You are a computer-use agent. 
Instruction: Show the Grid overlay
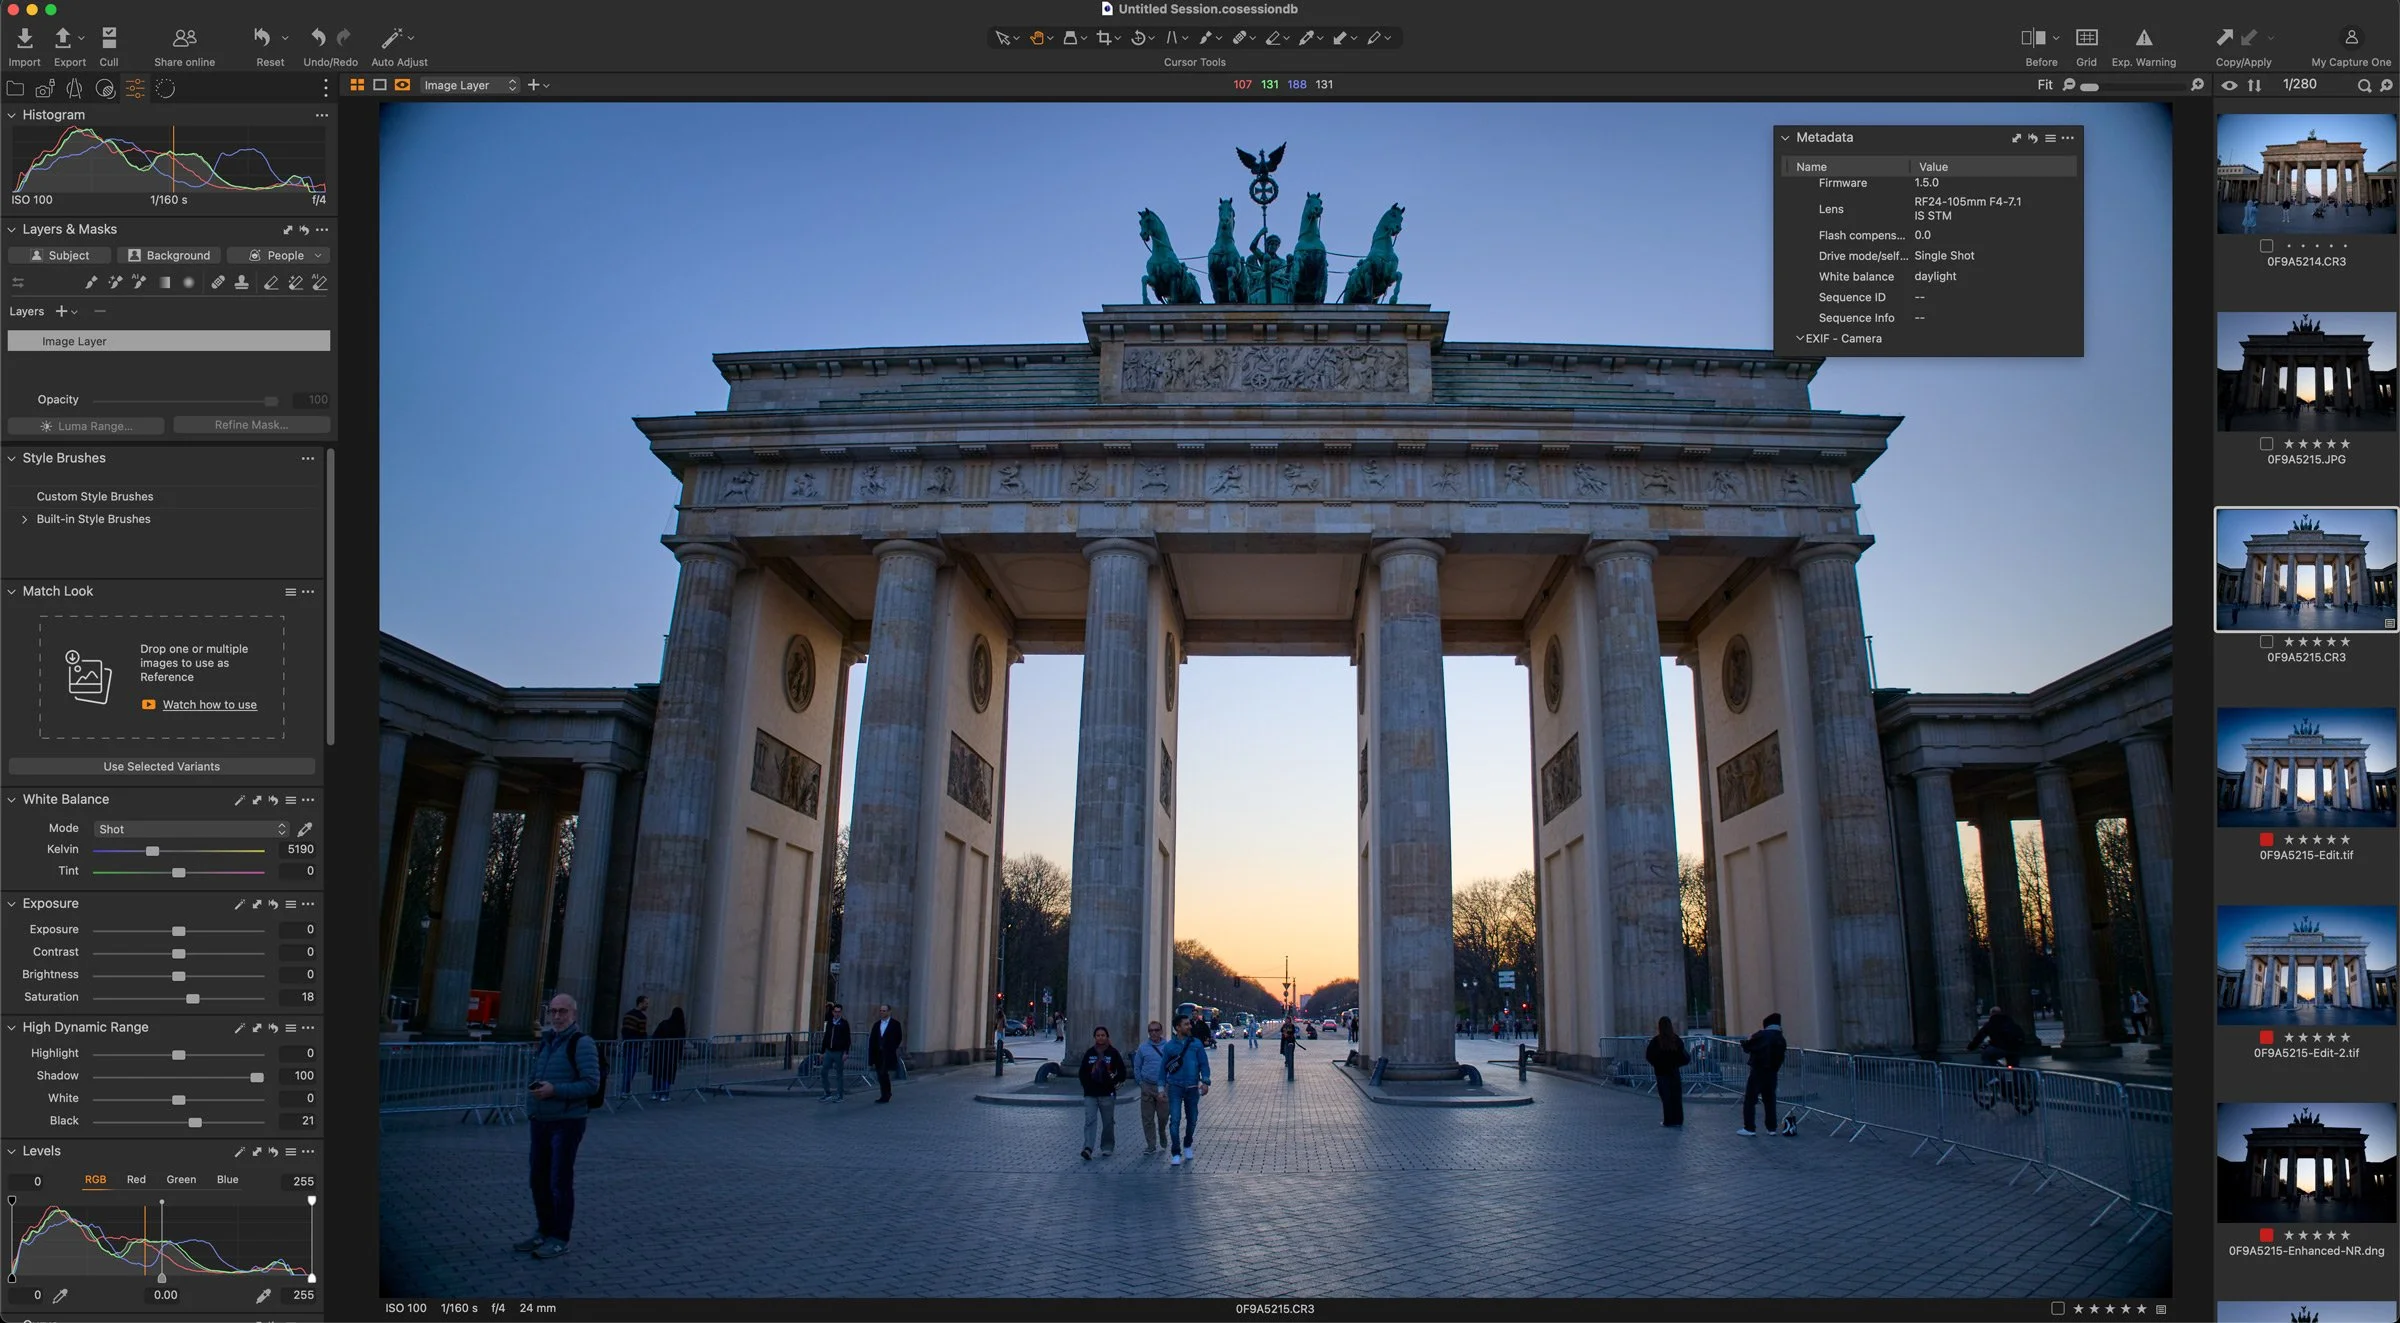point(2086,38)
